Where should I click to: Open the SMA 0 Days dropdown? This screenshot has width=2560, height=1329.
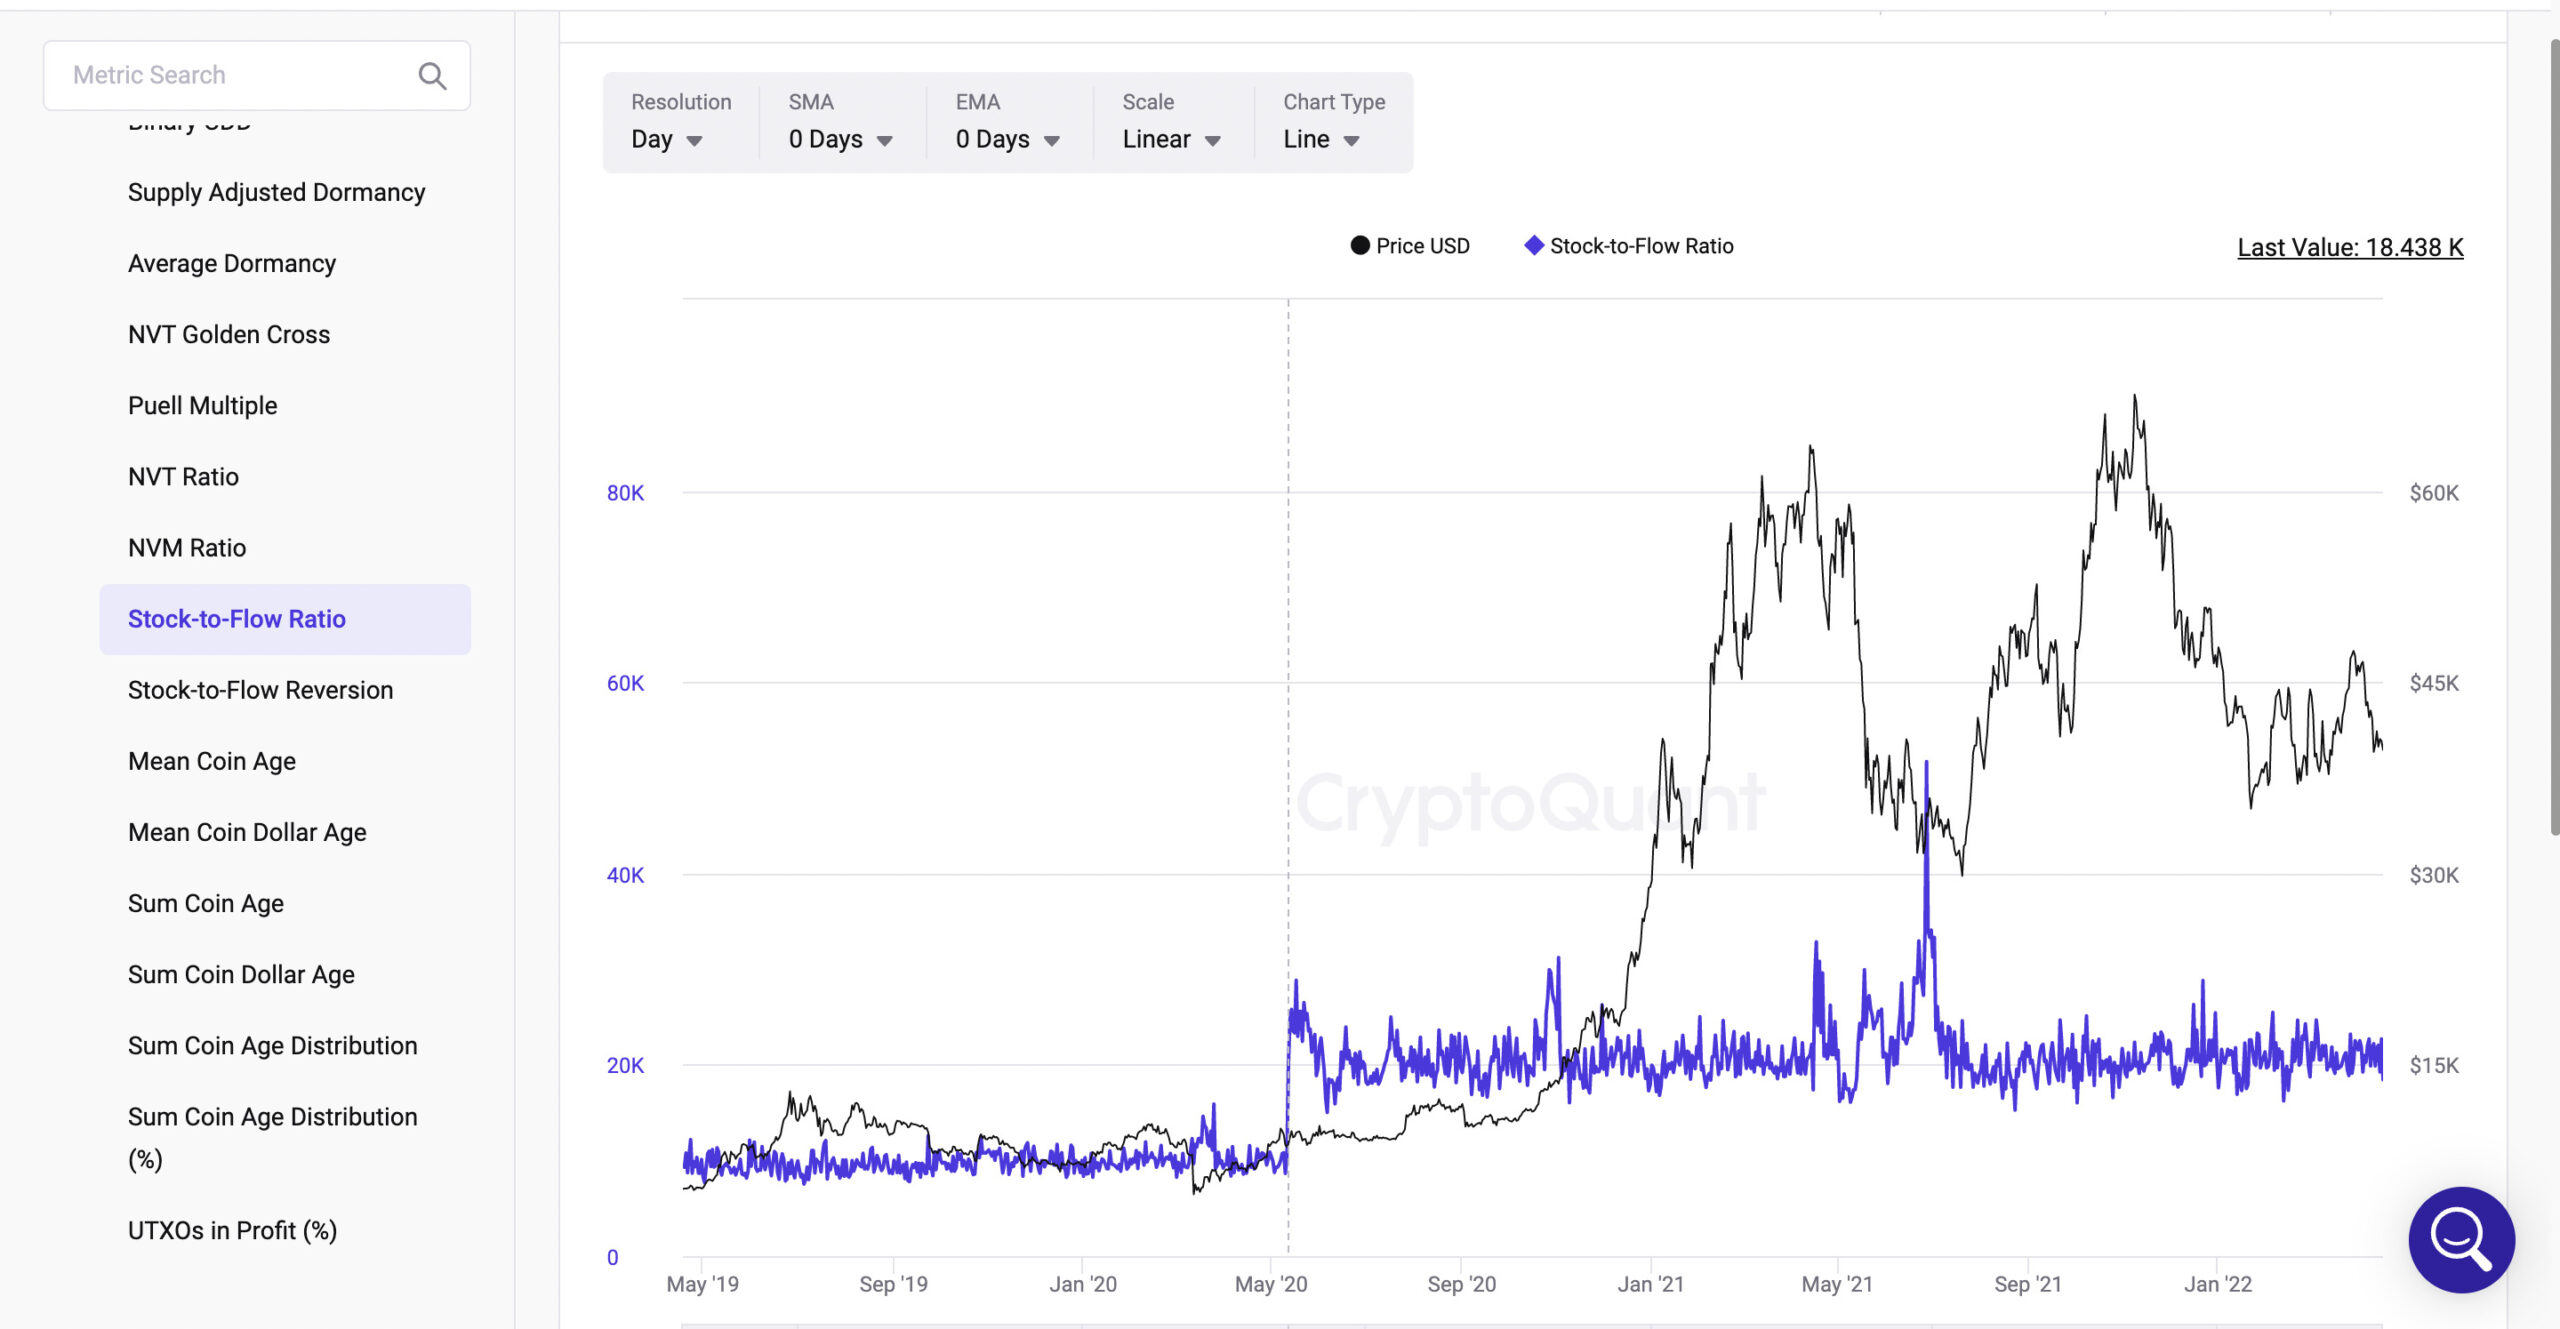pos(840,139)
